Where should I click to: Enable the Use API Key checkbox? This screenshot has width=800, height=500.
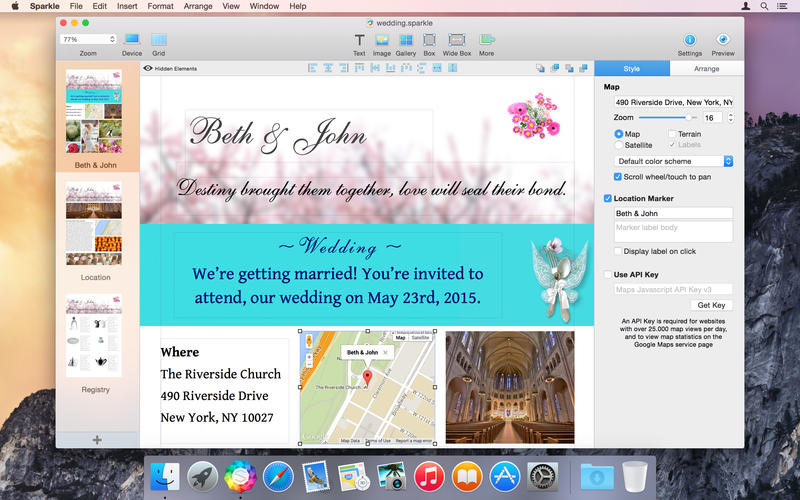coord(608,274)
